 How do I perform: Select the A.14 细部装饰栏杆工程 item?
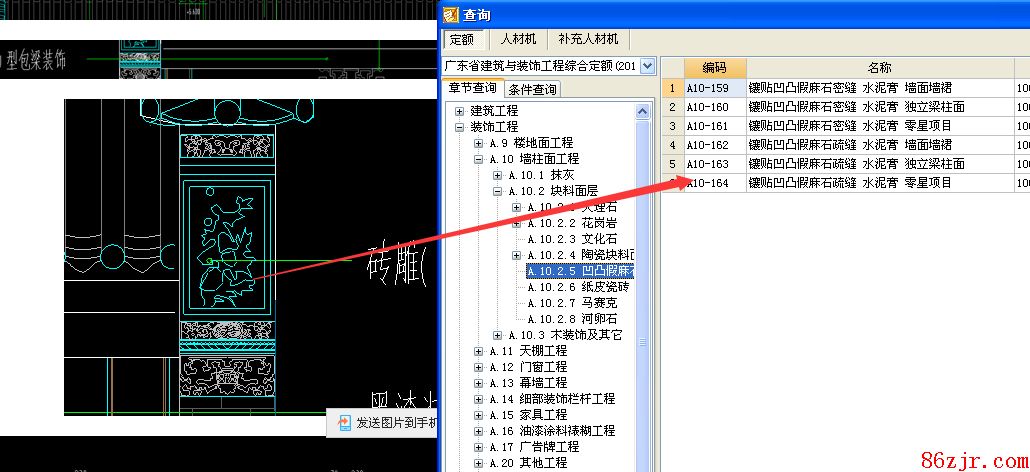tap(552, 399)
